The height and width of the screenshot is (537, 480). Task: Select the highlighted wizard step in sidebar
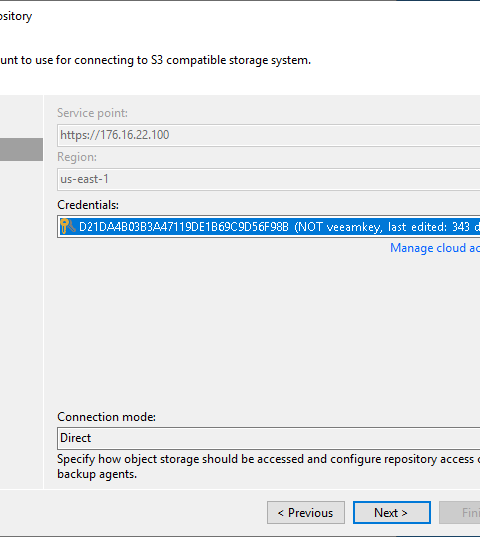click(x=21, y=149)
